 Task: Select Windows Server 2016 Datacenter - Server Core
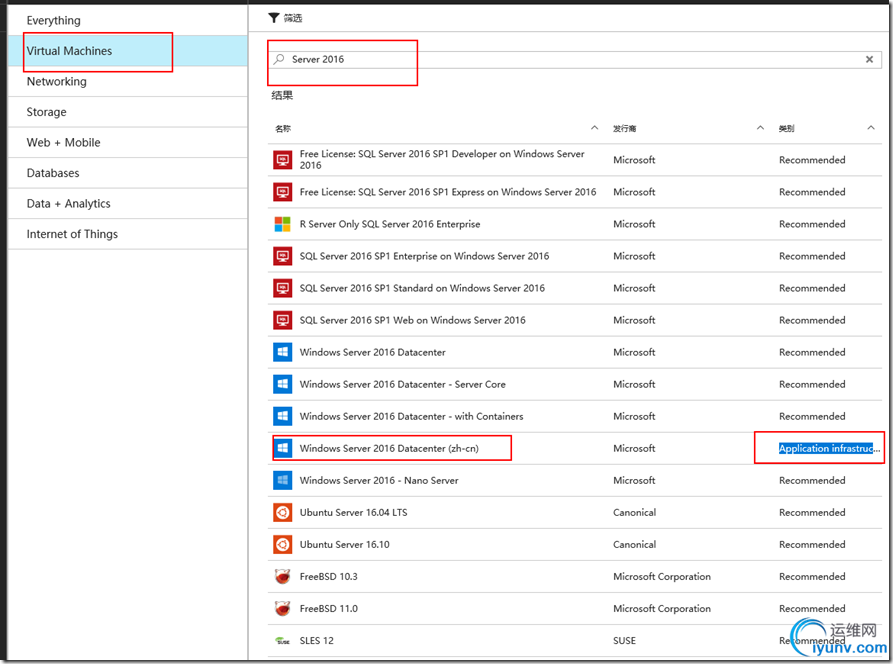pyautogui.click(x=403, y=384)
